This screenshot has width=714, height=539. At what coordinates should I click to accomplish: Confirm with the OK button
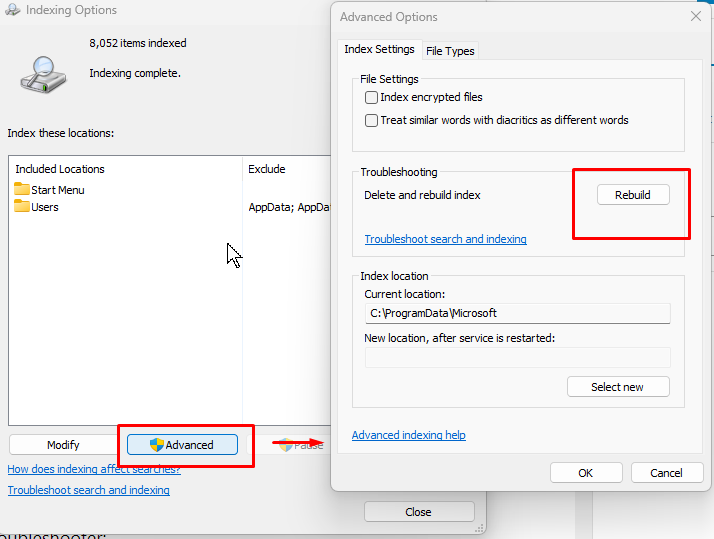coord(585,473)
